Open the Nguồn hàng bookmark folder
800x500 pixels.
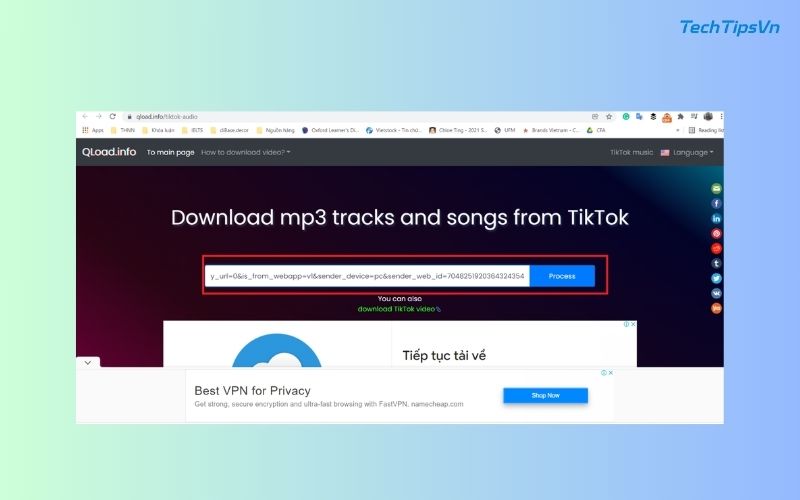(276, 130)
